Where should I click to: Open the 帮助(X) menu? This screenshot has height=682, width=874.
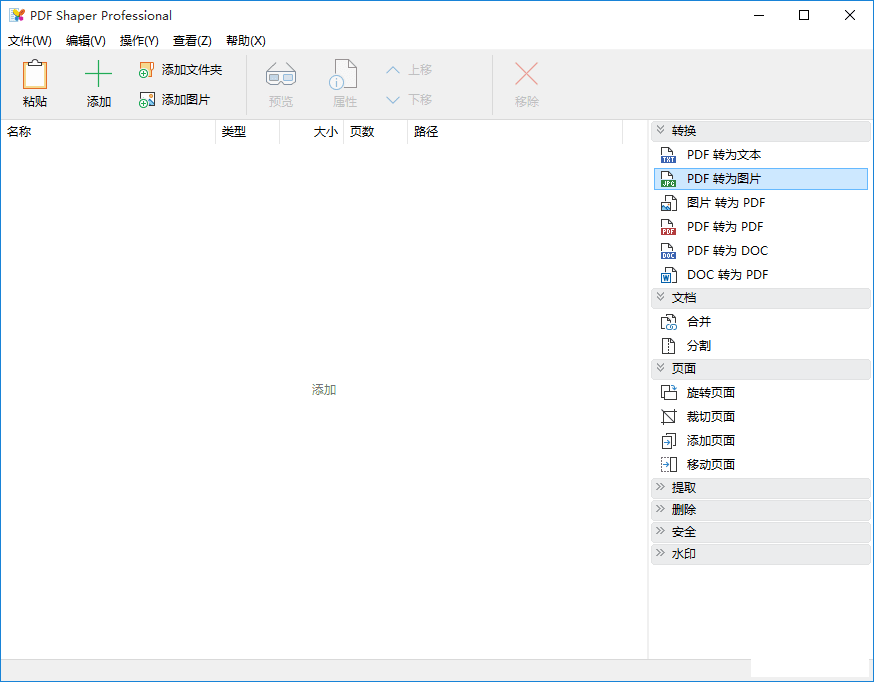246,41
